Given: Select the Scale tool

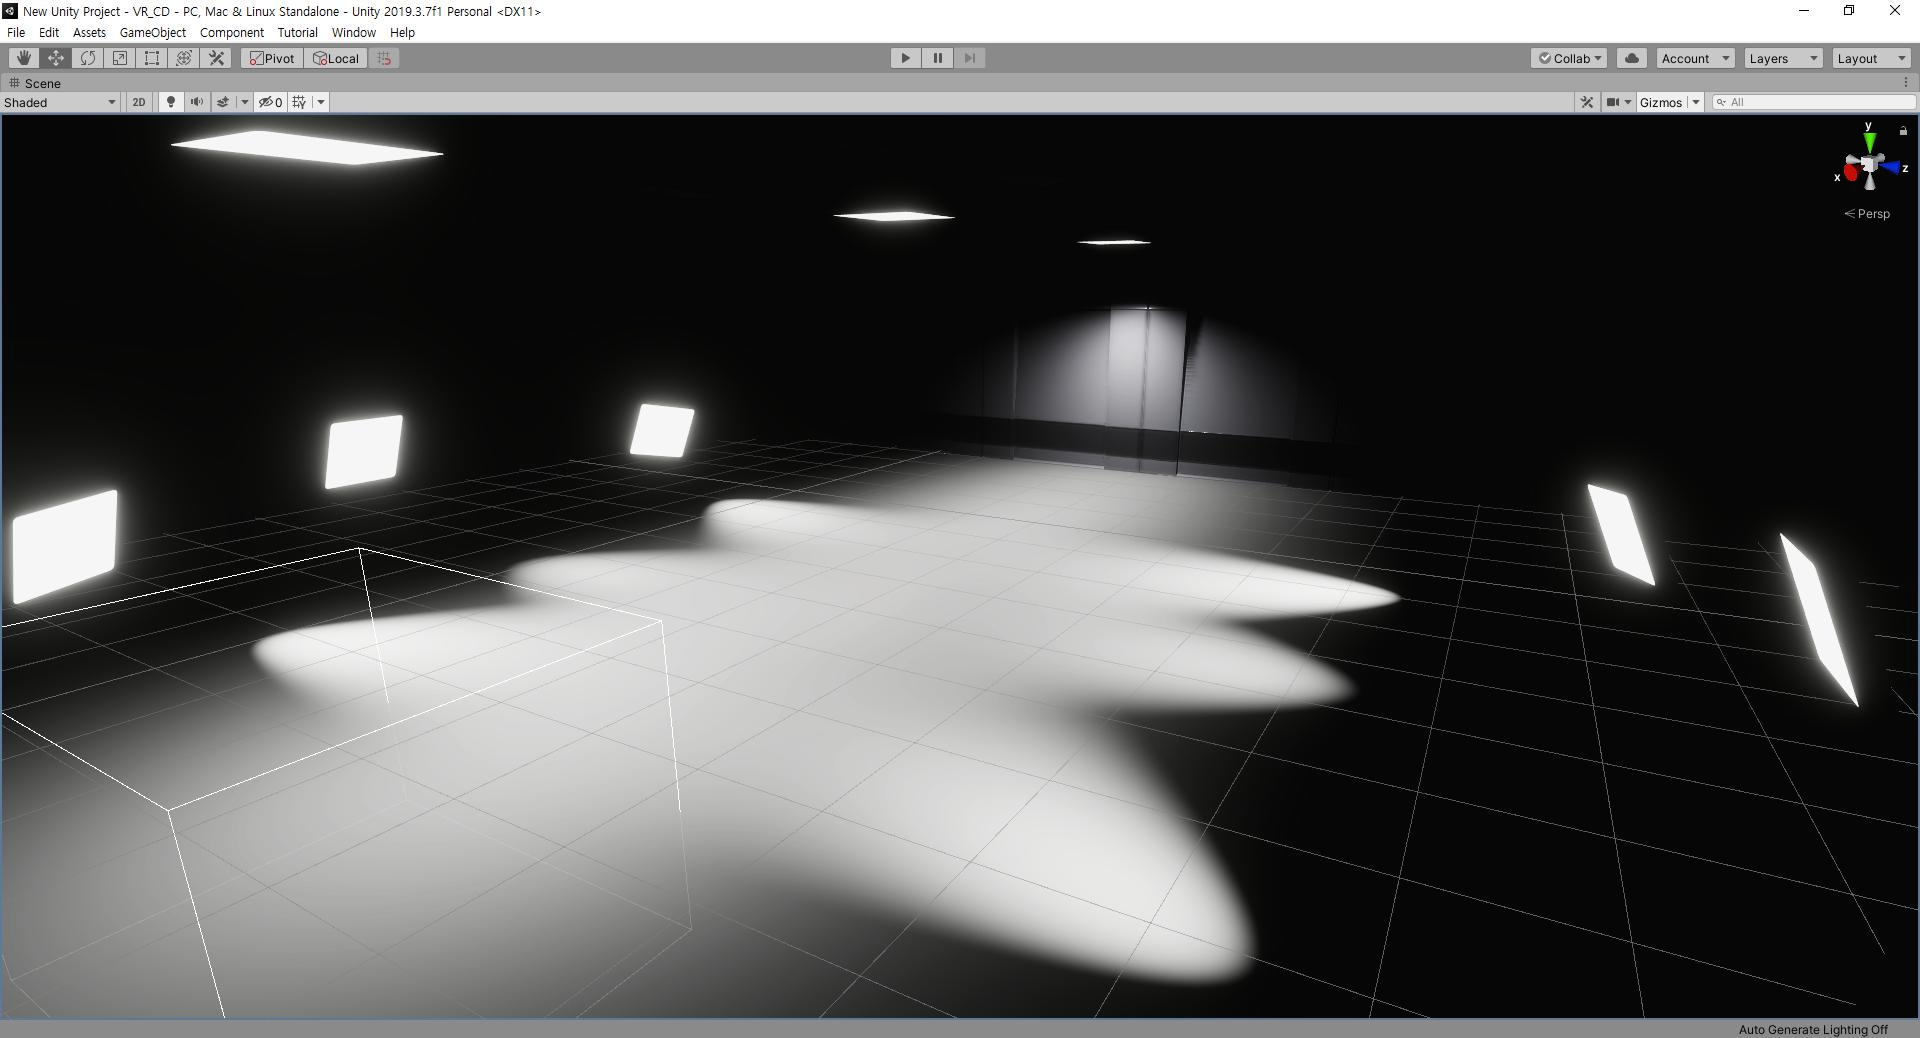Looking at the screenshot, I should (x=120, y=58).
